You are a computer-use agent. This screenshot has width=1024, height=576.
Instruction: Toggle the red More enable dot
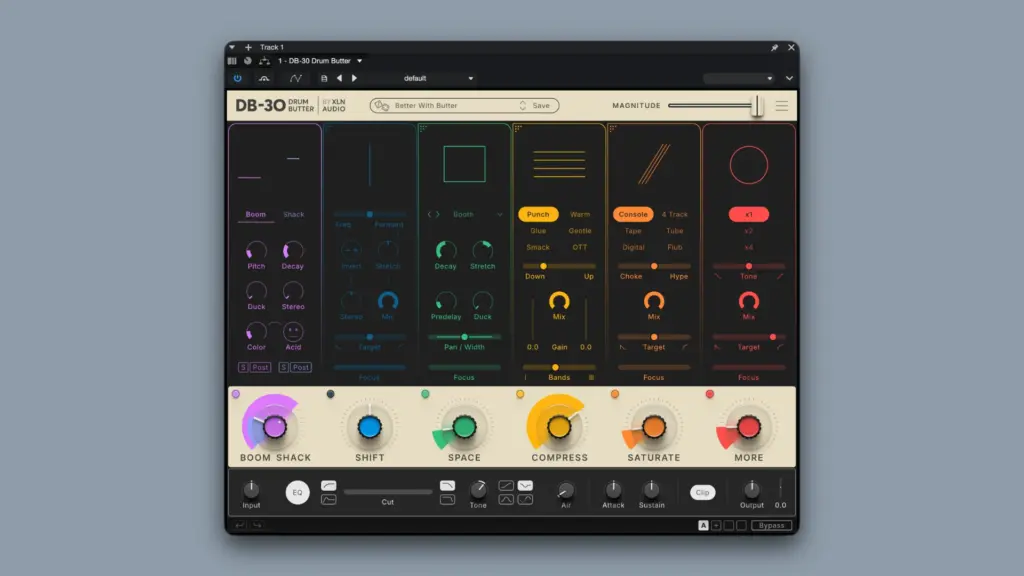pos(710,394)
